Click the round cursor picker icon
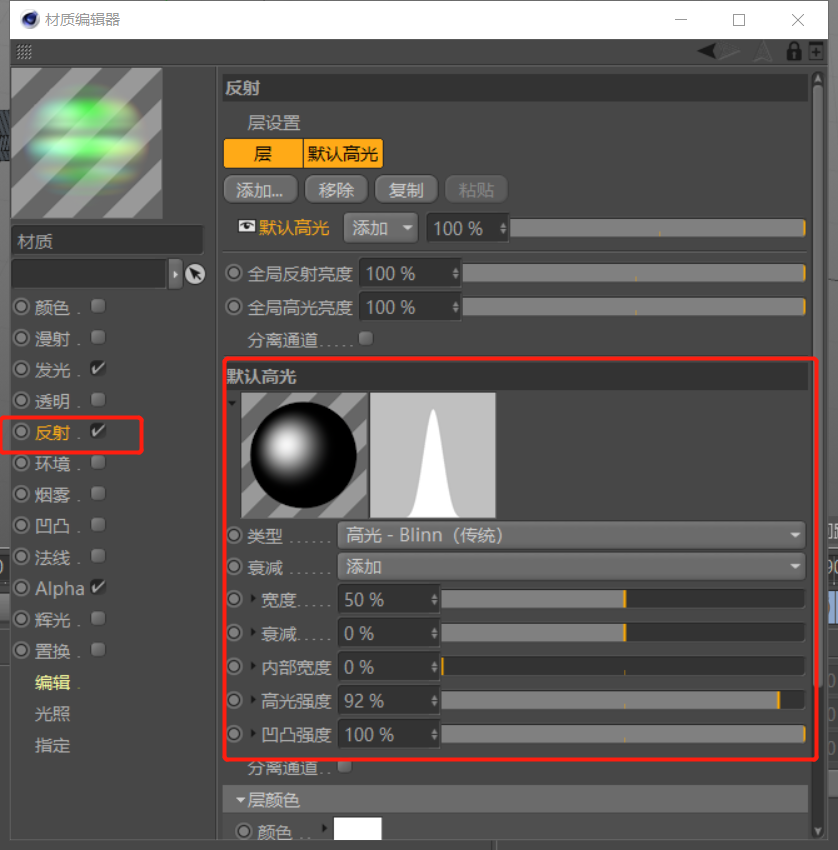The image size is (838, 850). (x=195, y=274)
